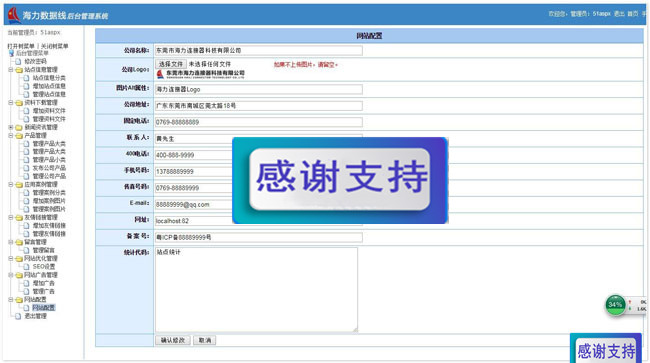The height and width of the screenshot is (363, 650).
Task: Click the page icon beside 站点信息分类
Action: click(x=27, y=78)
